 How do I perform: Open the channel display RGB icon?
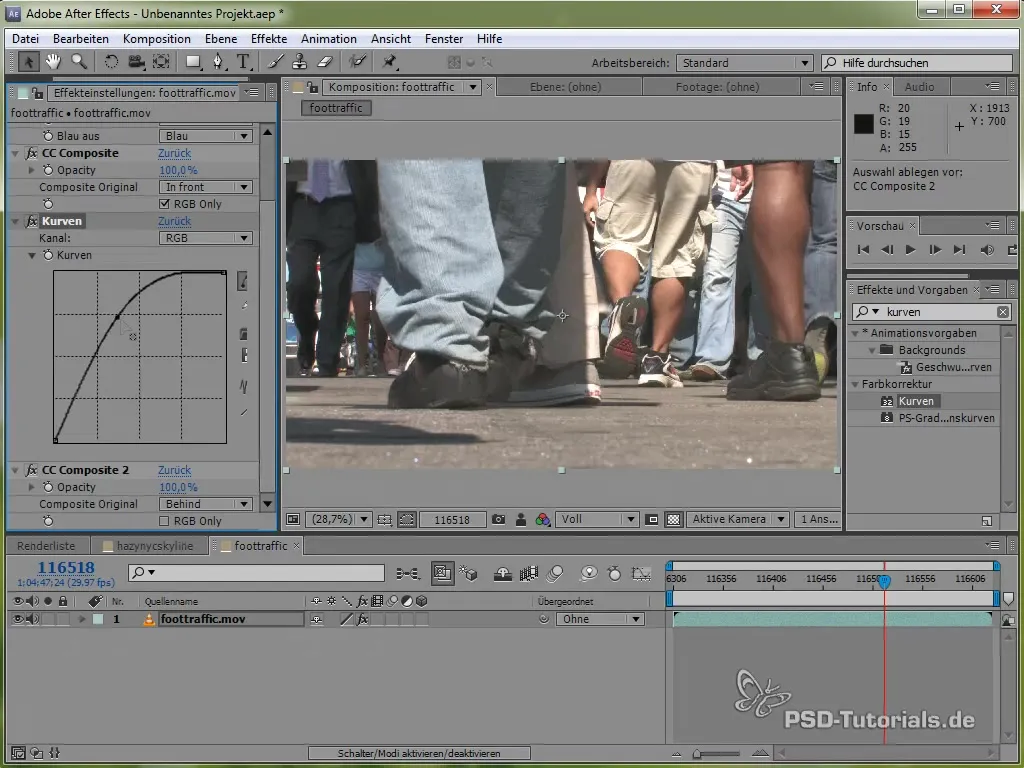[542, 520]
